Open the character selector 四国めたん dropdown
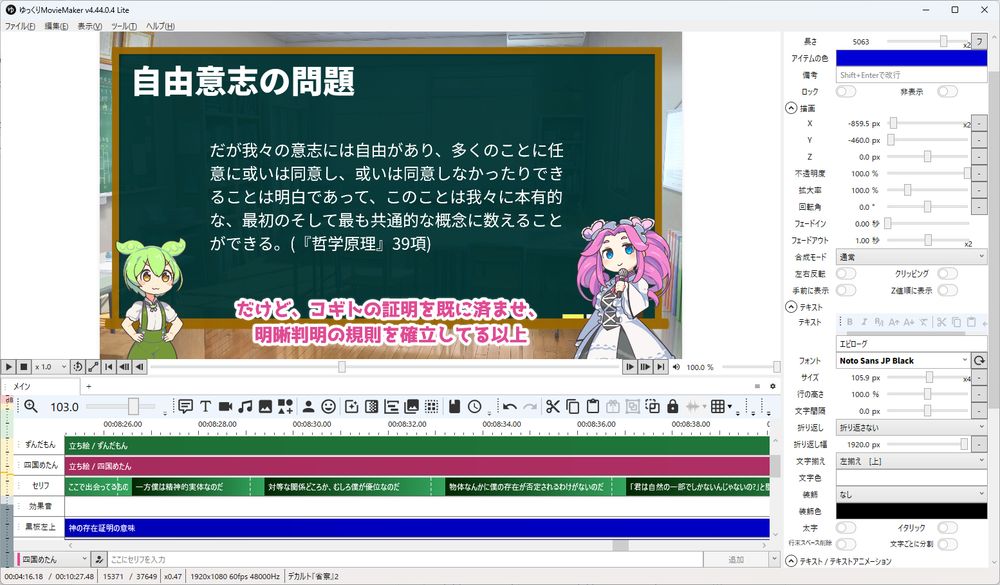Viewport: 1000px width, 585px height. 52,559
